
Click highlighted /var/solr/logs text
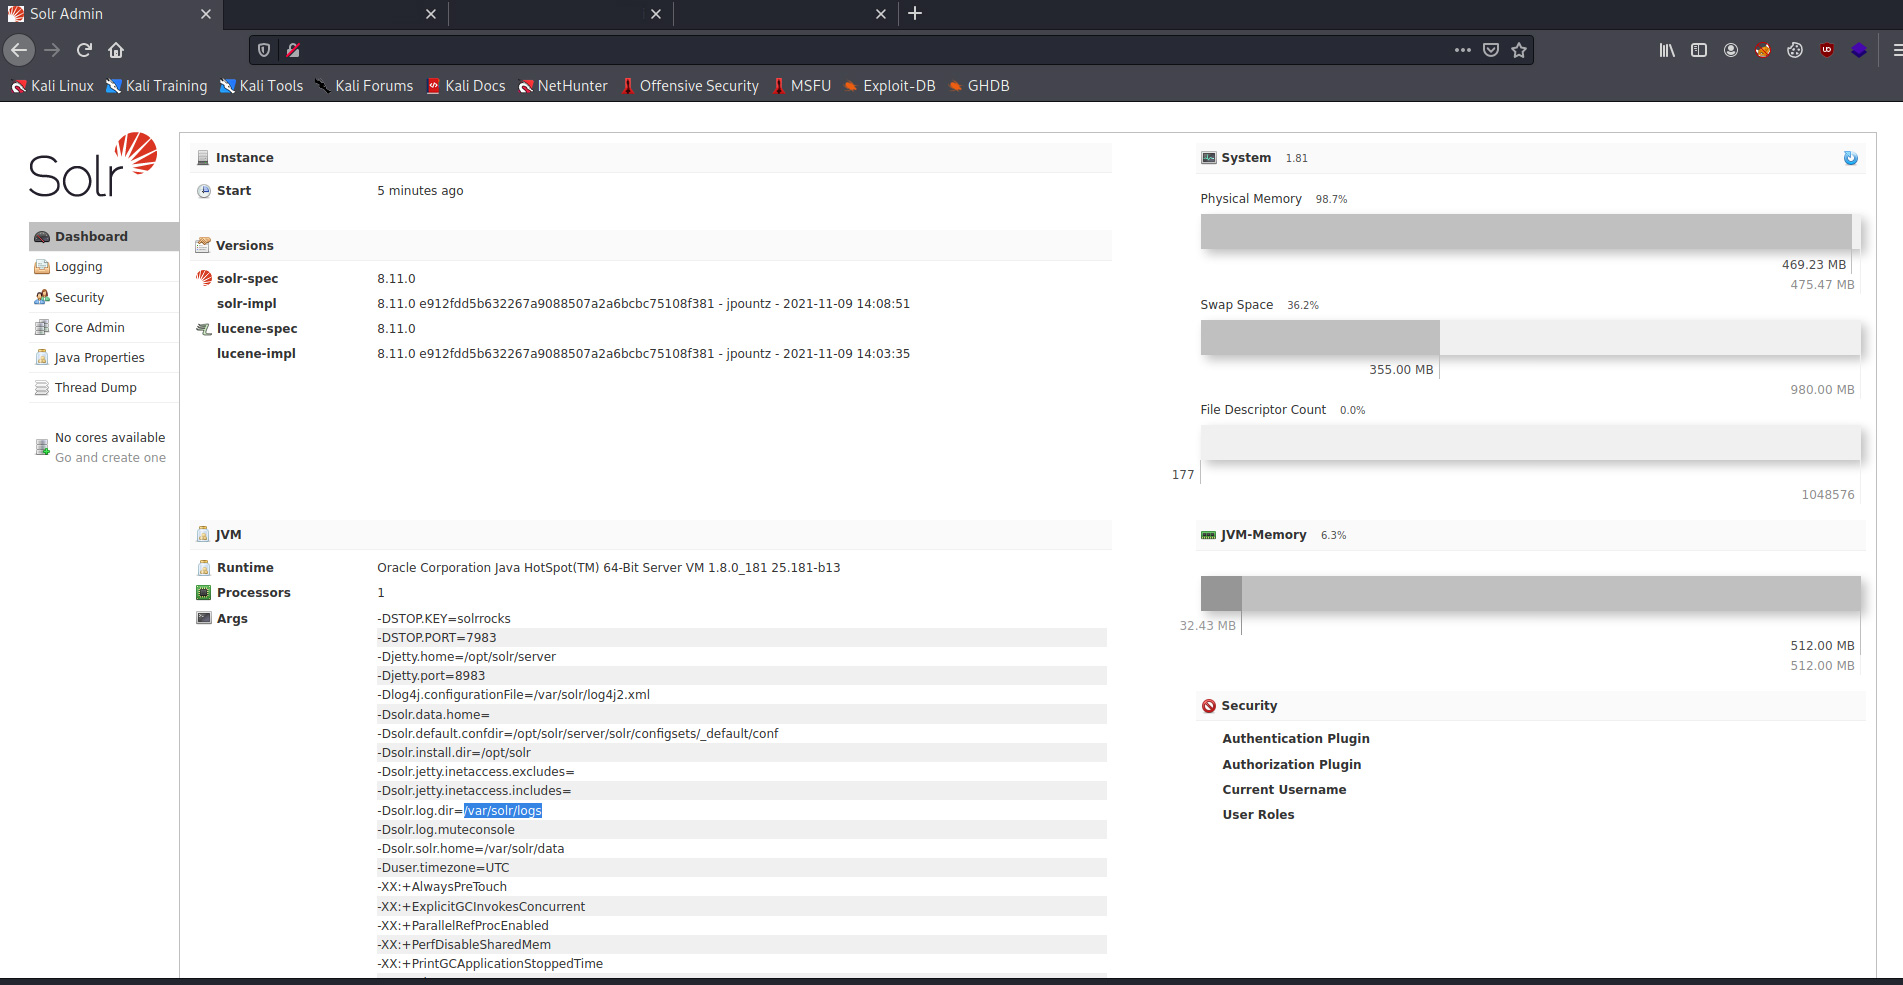(x=503, y=811)
